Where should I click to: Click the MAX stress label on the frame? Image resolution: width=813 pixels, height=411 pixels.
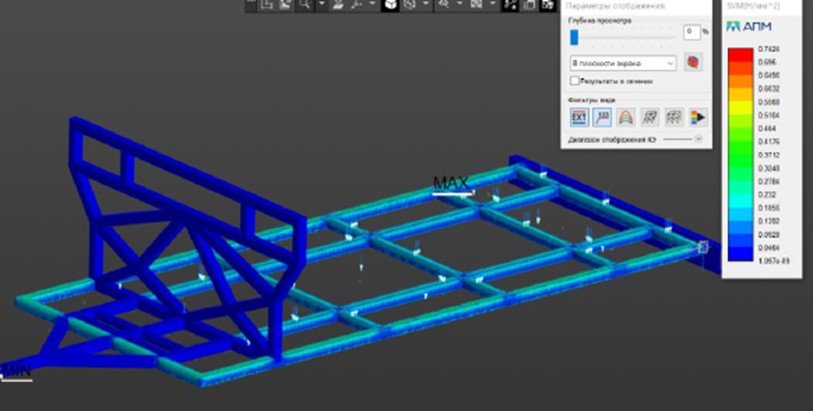click(450, 182)
